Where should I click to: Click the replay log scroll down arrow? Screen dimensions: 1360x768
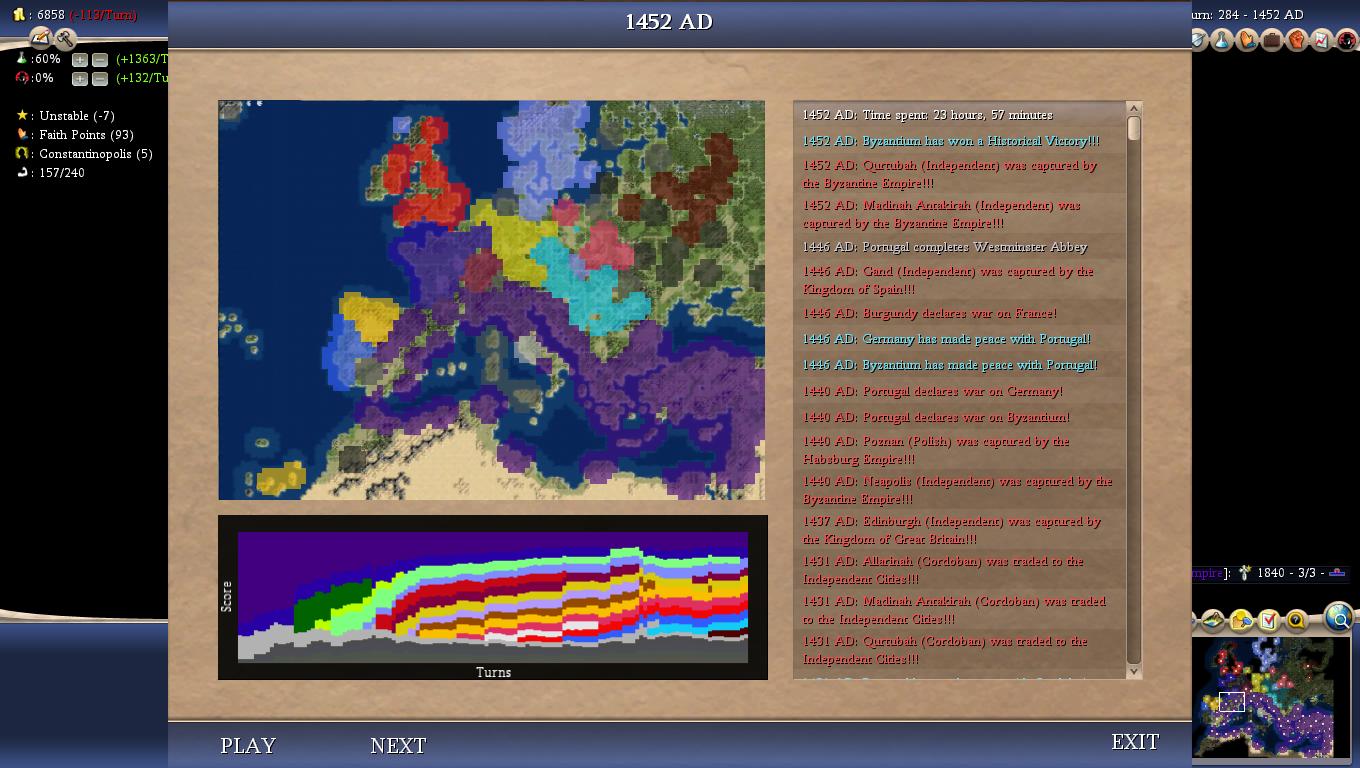click(x=1134, y=672)
